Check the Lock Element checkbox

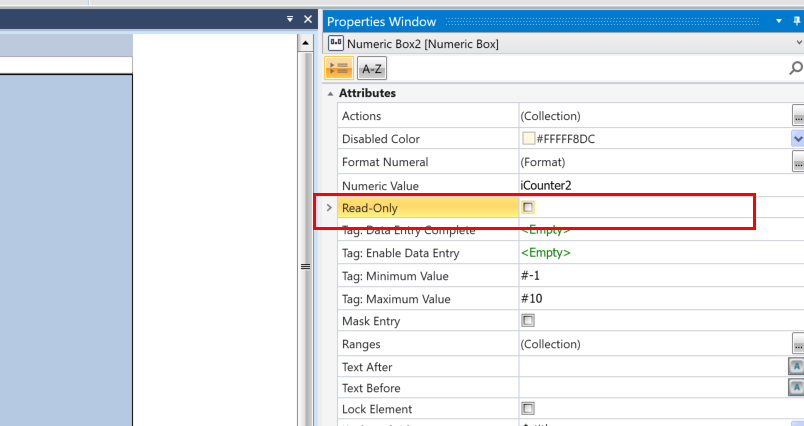coord(528,409)
